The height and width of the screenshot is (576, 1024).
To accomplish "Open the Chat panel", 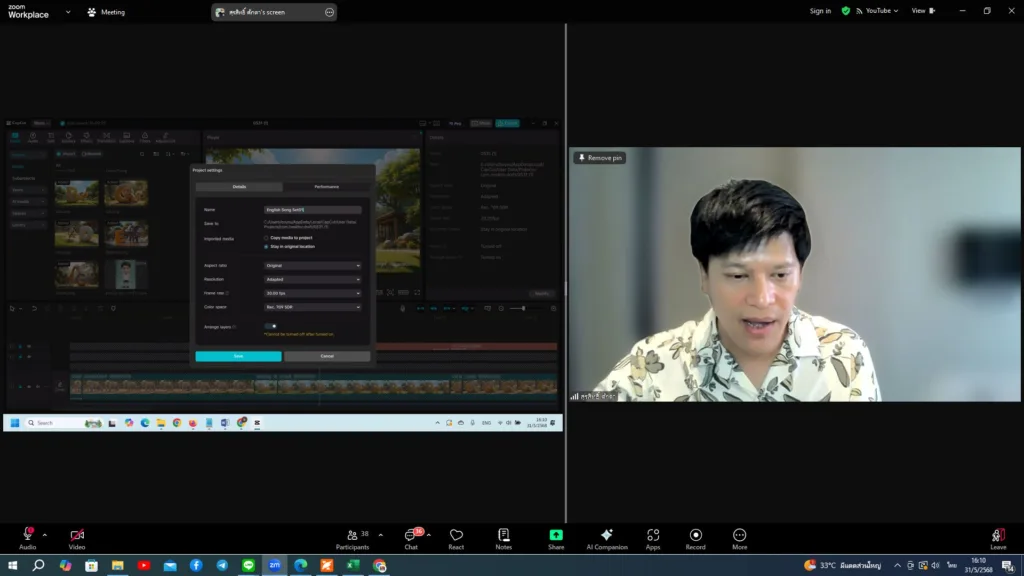I will 411,535.
